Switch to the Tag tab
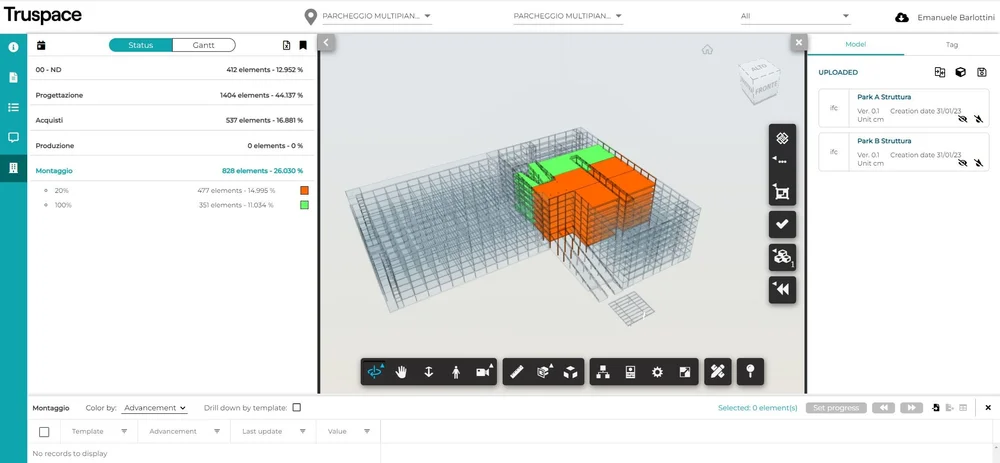 pyautogui.click(x=952, y=45)
